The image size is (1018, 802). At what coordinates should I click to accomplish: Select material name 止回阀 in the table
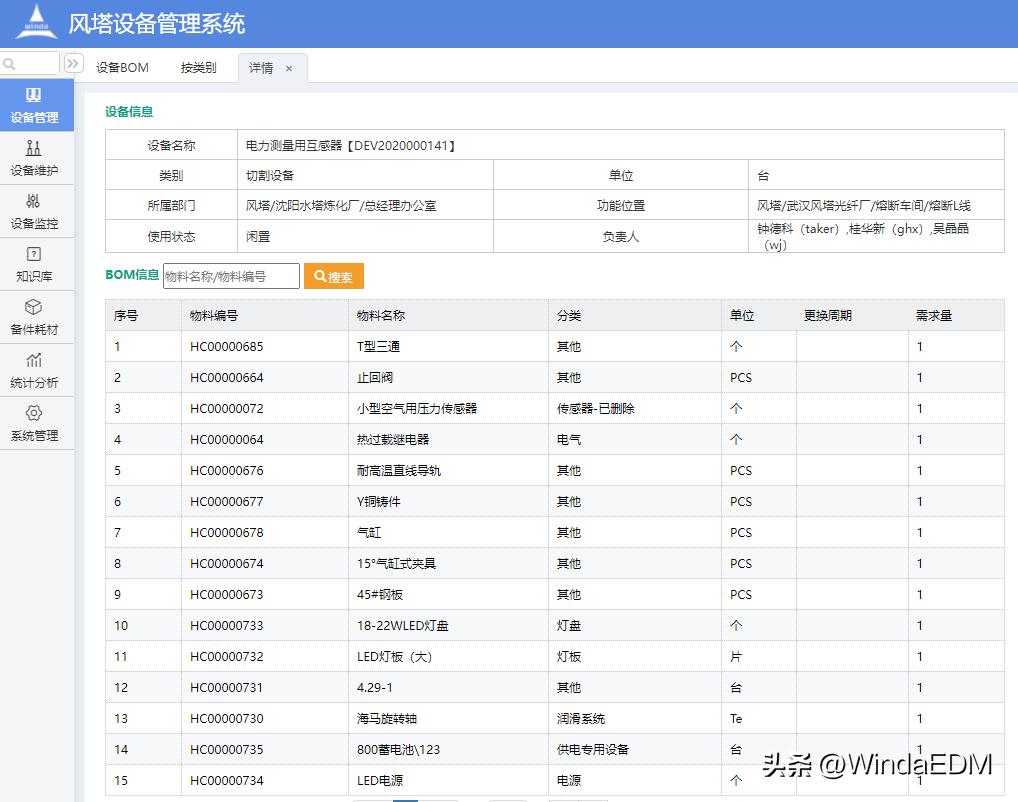tap(369, 377)
